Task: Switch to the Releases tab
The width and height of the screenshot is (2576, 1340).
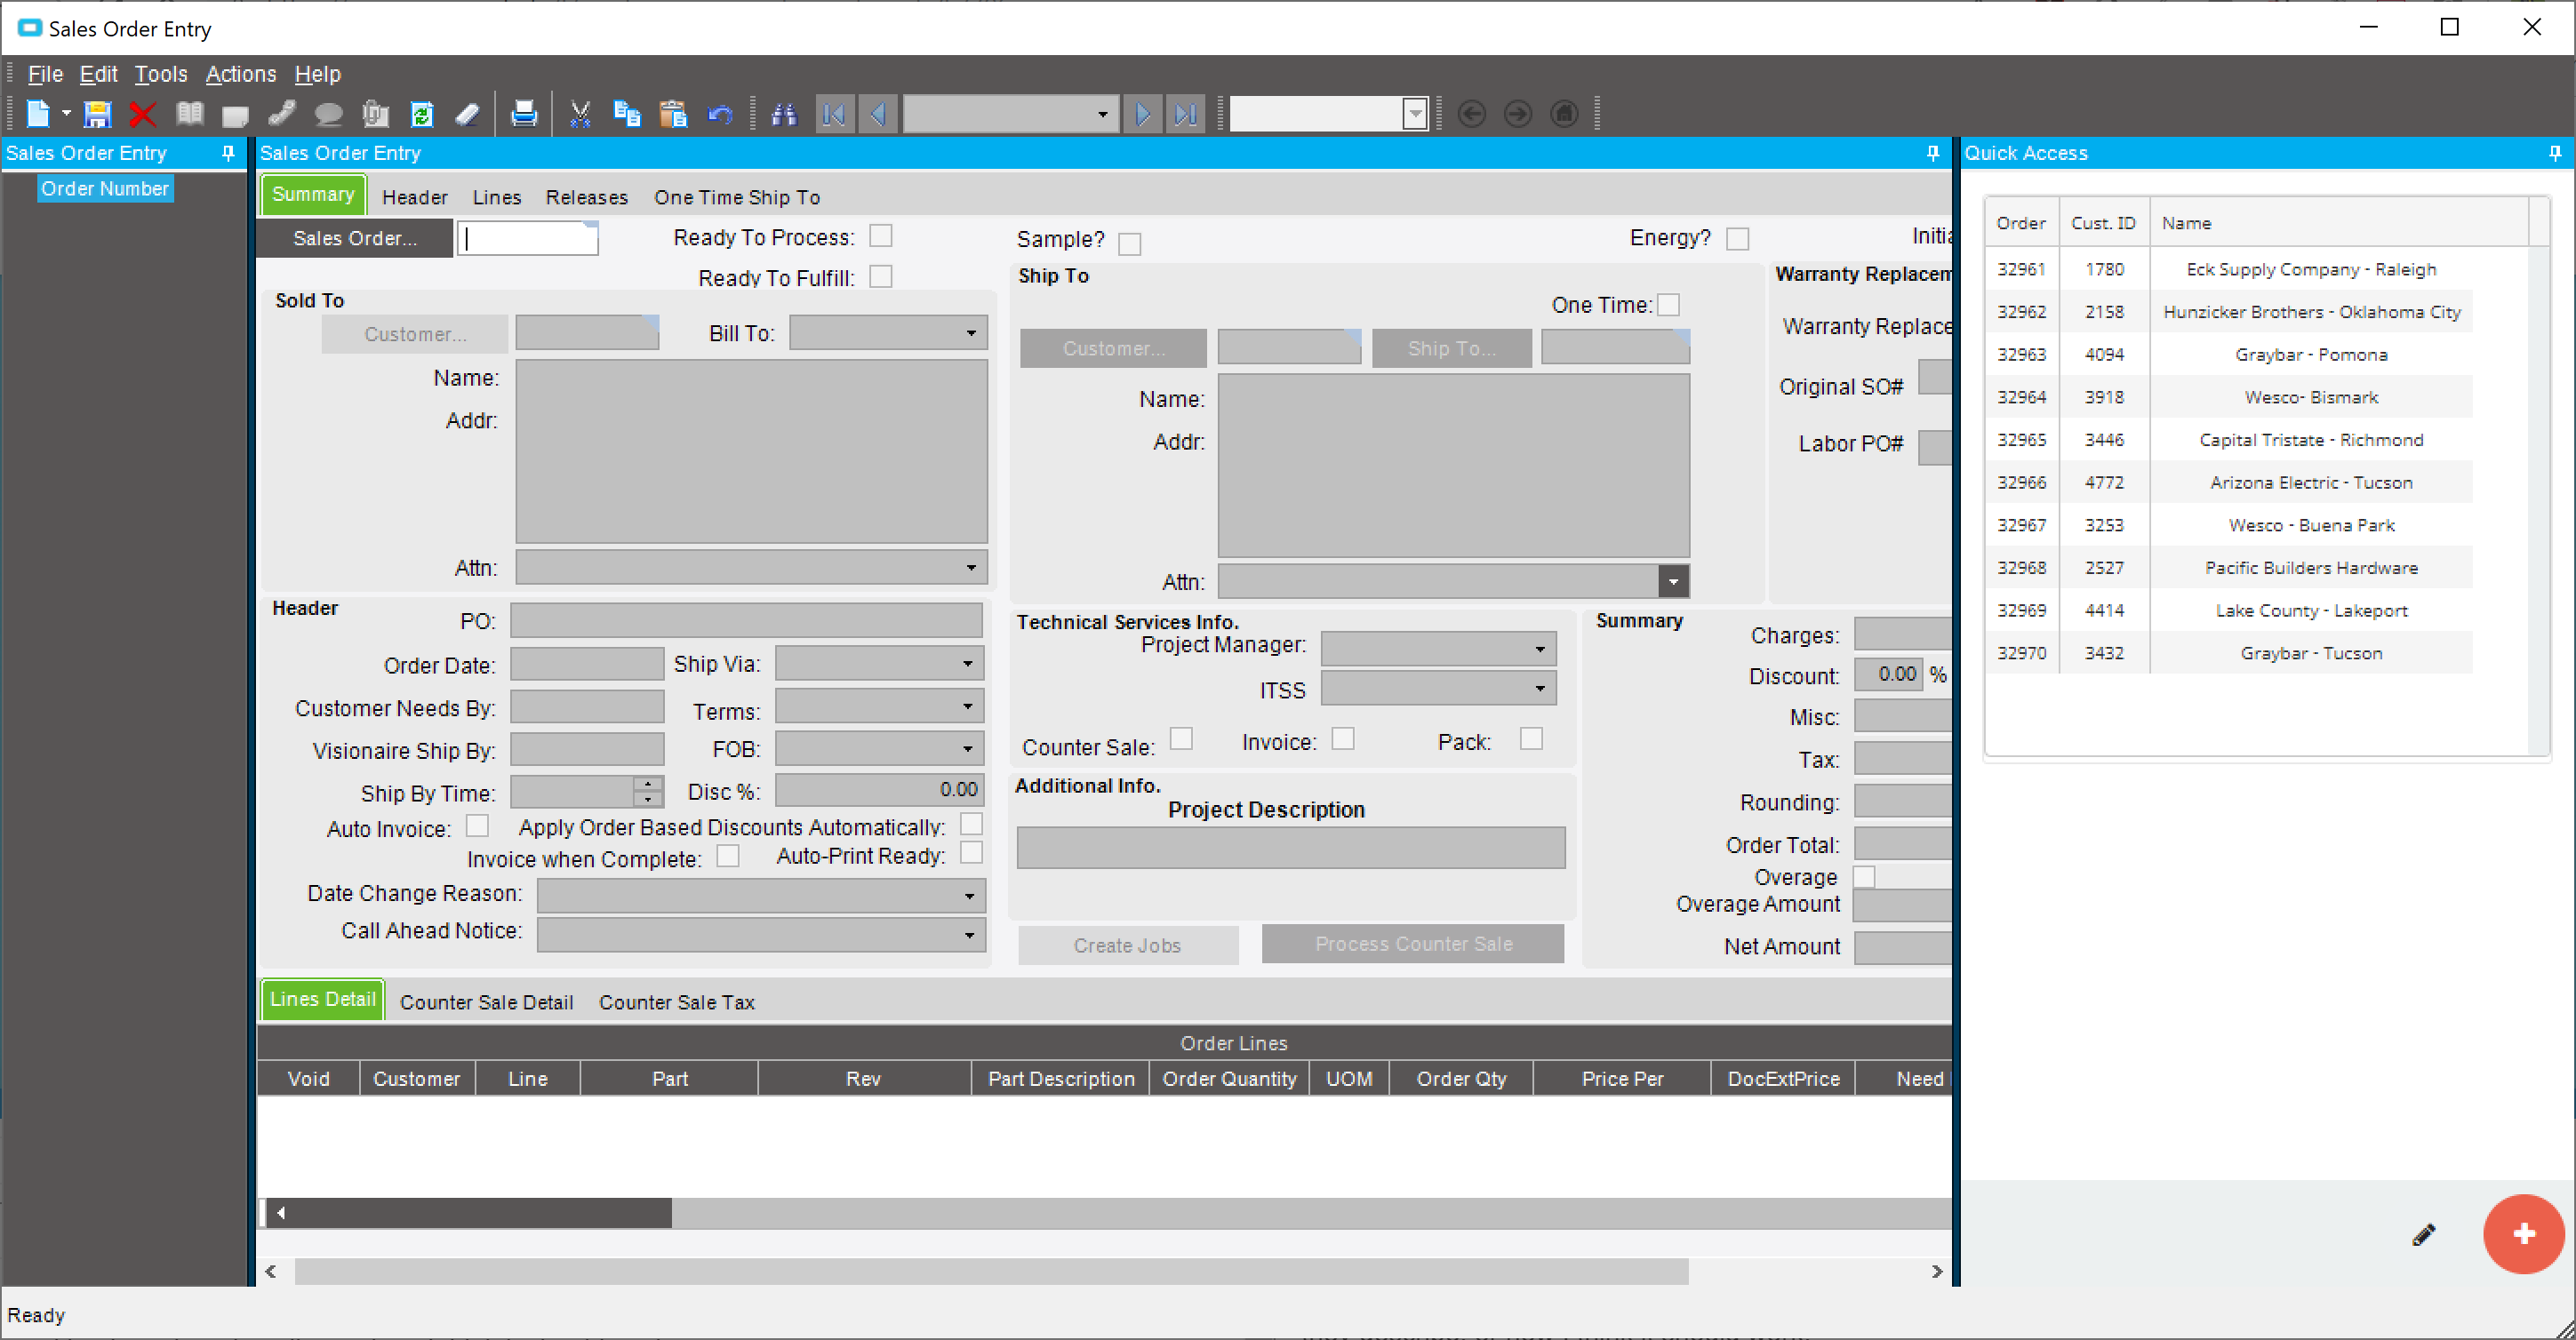Action: click(587, 197)
